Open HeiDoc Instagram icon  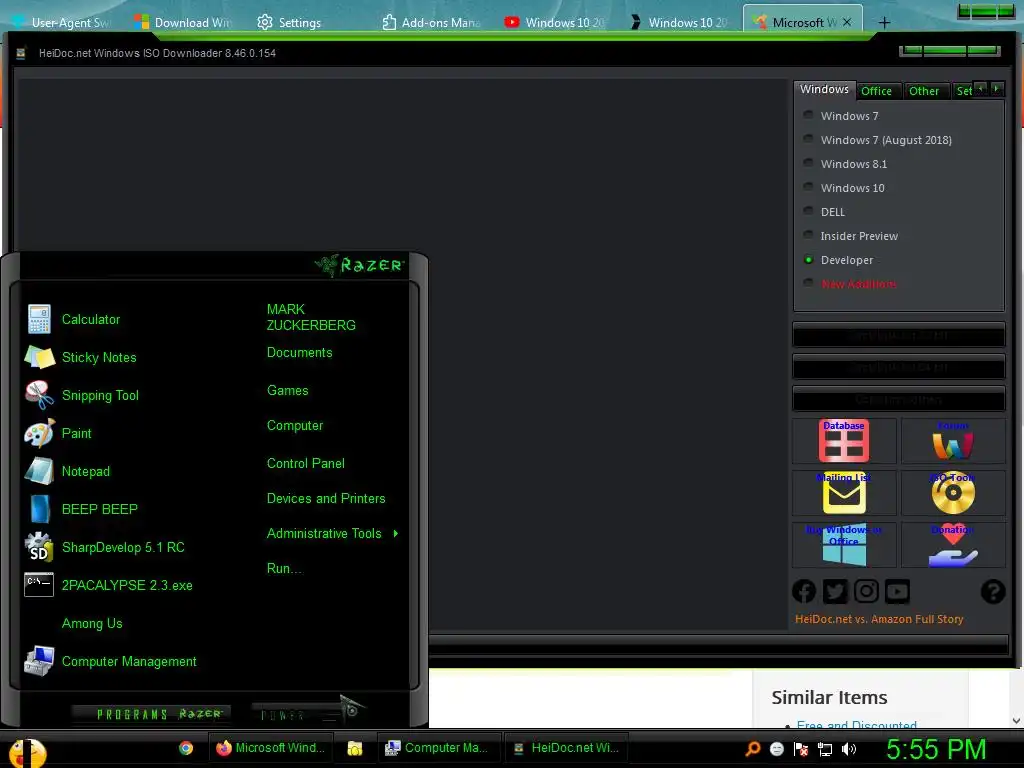pyautogui.click(x=866, y=592)
